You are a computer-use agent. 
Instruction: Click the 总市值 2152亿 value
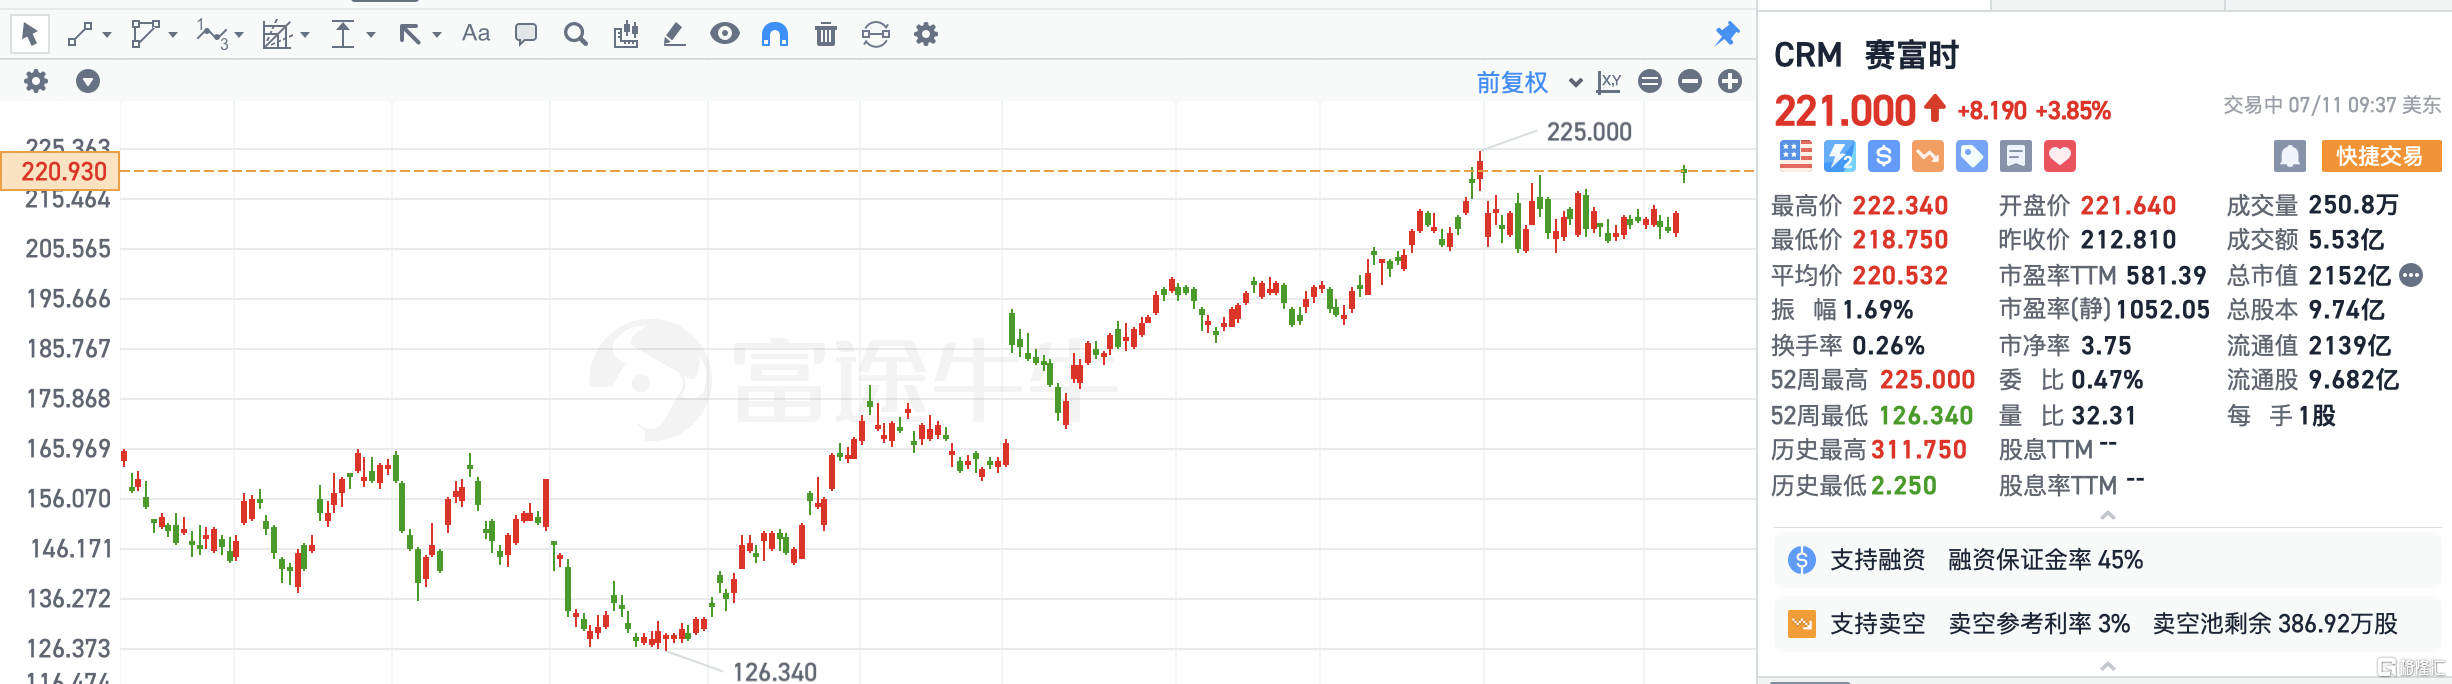click(x=2349, y=276)
